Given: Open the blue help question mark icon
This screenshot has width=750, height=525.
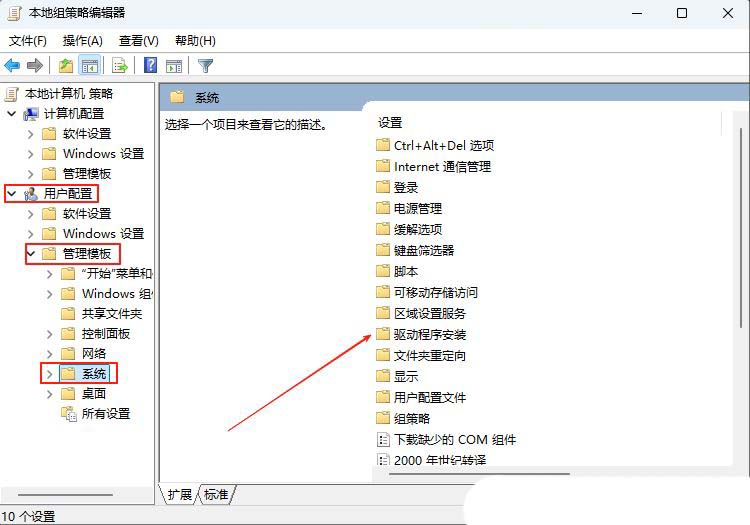Looking at the screenshot, I should [x=151, y=65].
